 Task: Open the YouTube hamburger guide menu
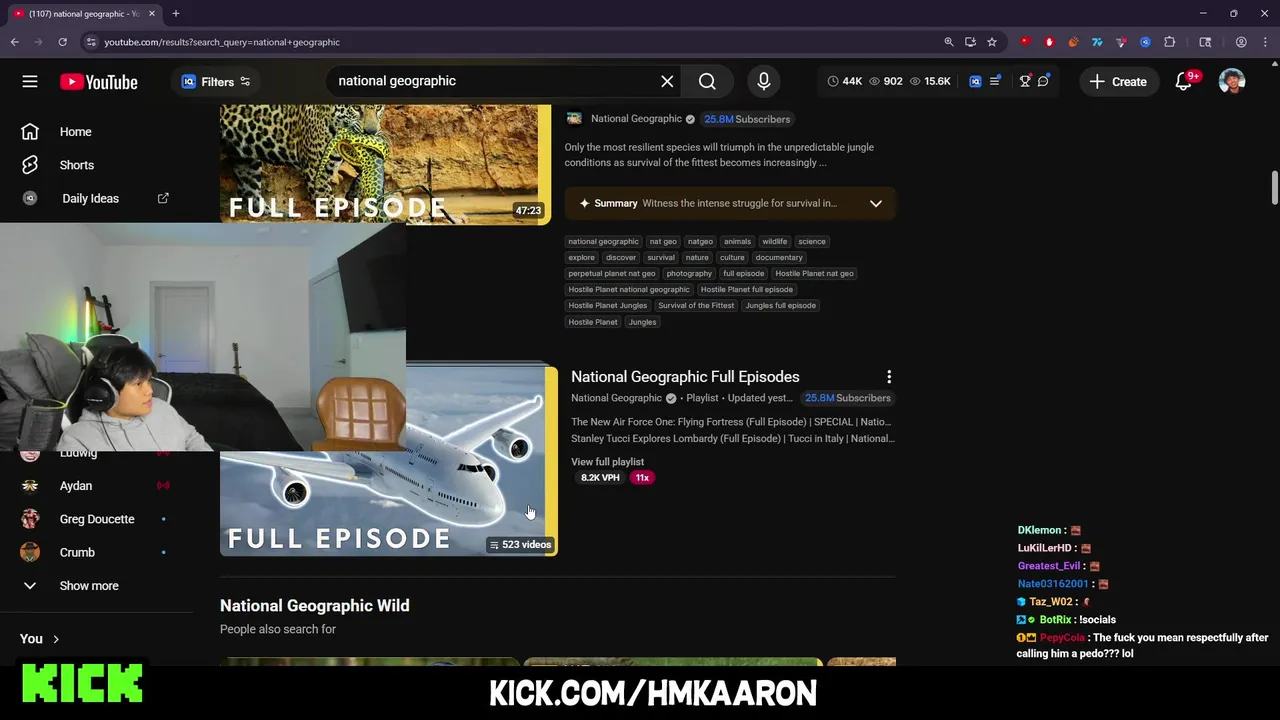(x=30, y=81)
